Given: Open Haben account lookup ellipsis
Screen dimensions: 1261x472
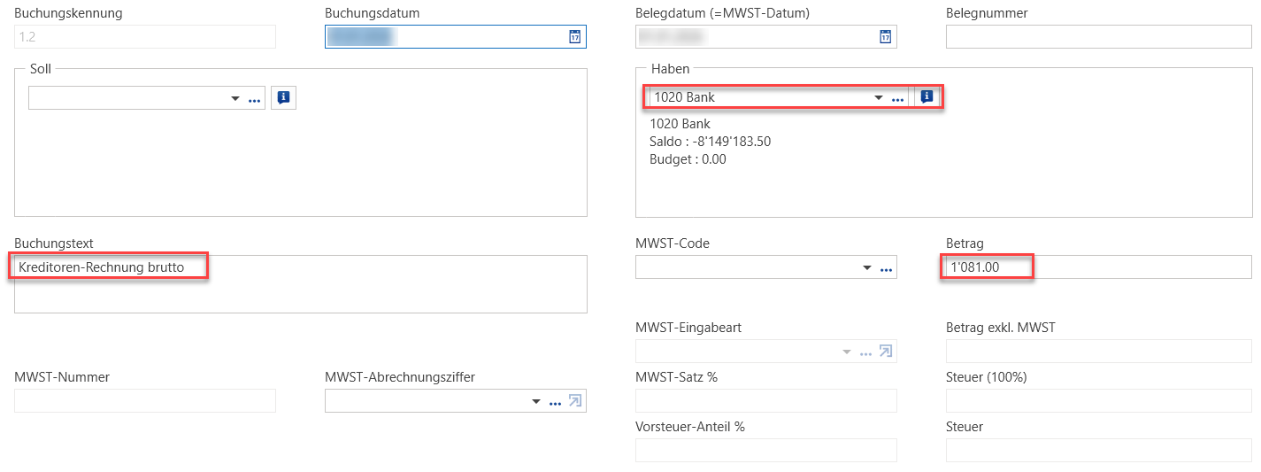Looking at the screenshot, I should click(897, 98).
